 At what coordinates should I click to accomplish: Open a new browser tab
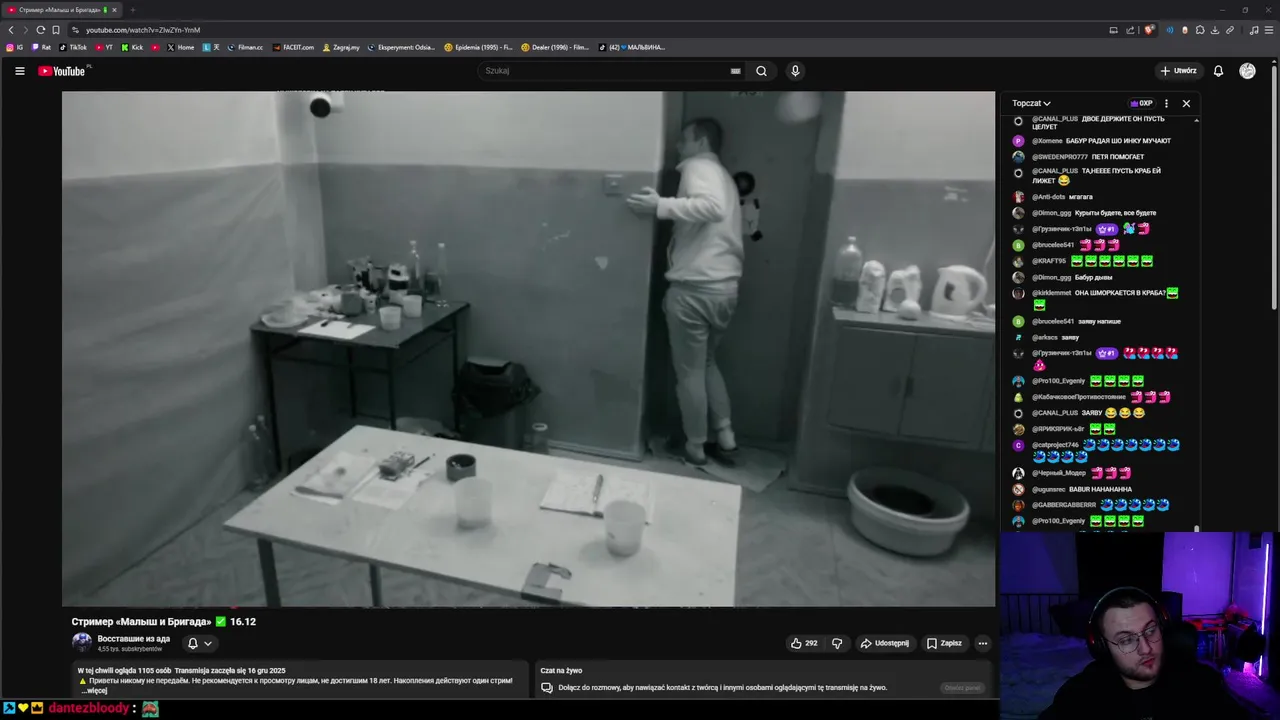(x=132, y=10)
